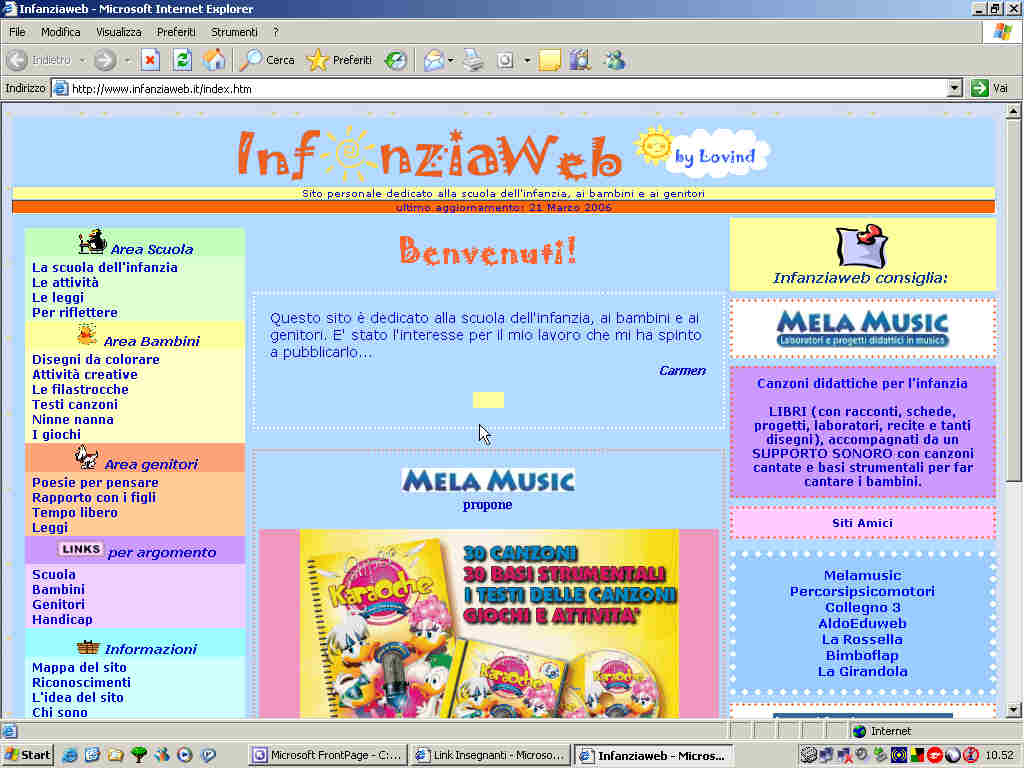Viewport: 1024px width, 768px height.
Task: Click the Area Bambini character icon
Action: tap(87, 334)
